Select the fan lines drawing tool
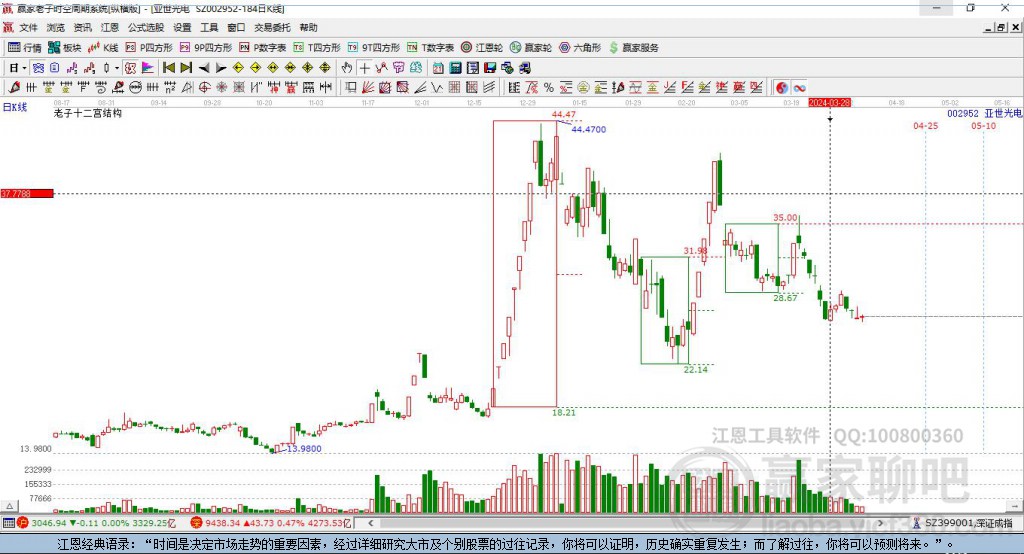1024x554 pixels. point(368,88)
